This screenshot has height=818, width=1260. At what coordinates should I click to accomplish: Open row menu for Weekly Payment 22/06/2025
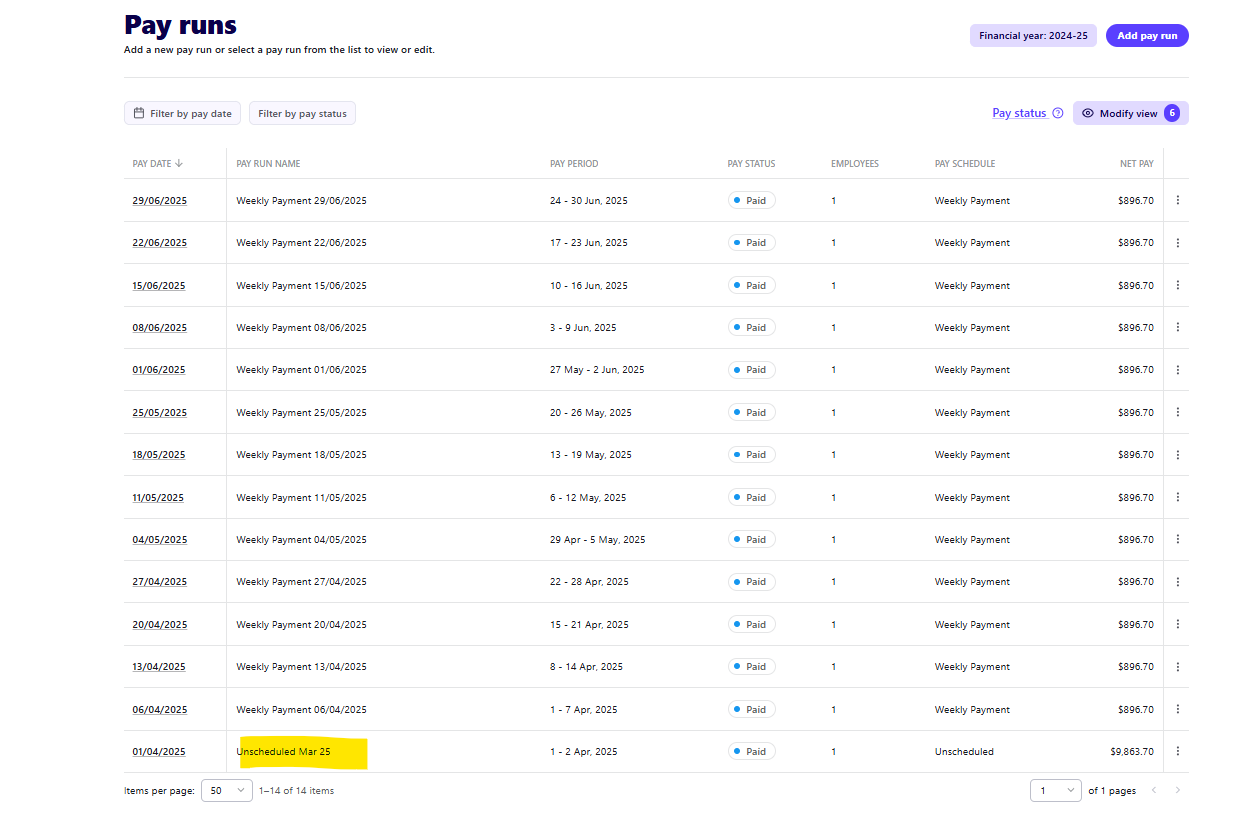[x=1177, y=243]
